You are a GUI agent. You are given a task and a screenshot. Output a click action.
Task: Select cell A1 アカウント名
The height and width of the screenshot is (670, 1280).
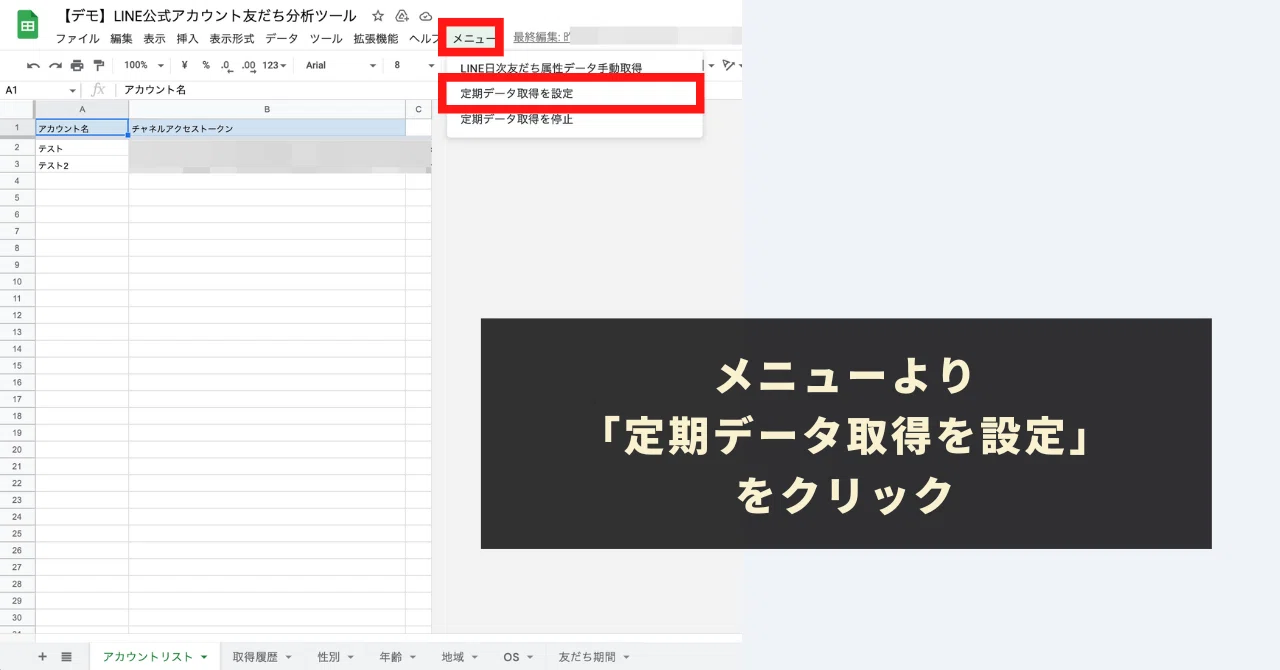[82, 128]
